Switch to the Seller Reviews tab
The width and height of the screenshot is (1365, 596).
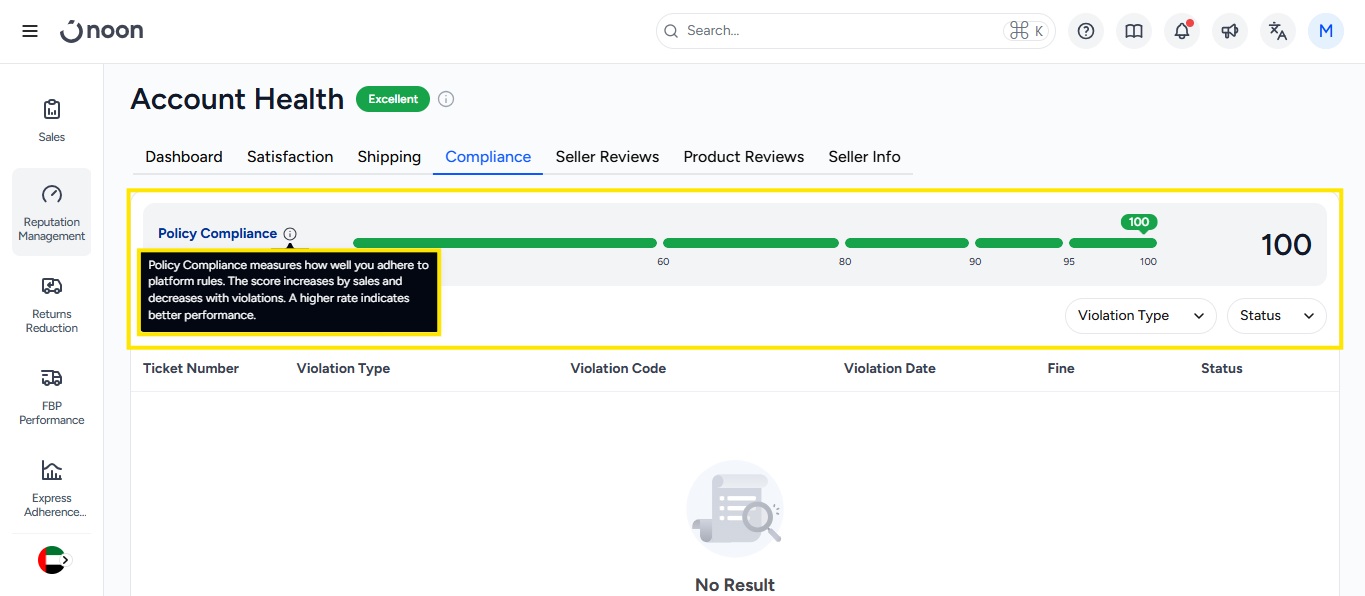click(x=607, y=157)
